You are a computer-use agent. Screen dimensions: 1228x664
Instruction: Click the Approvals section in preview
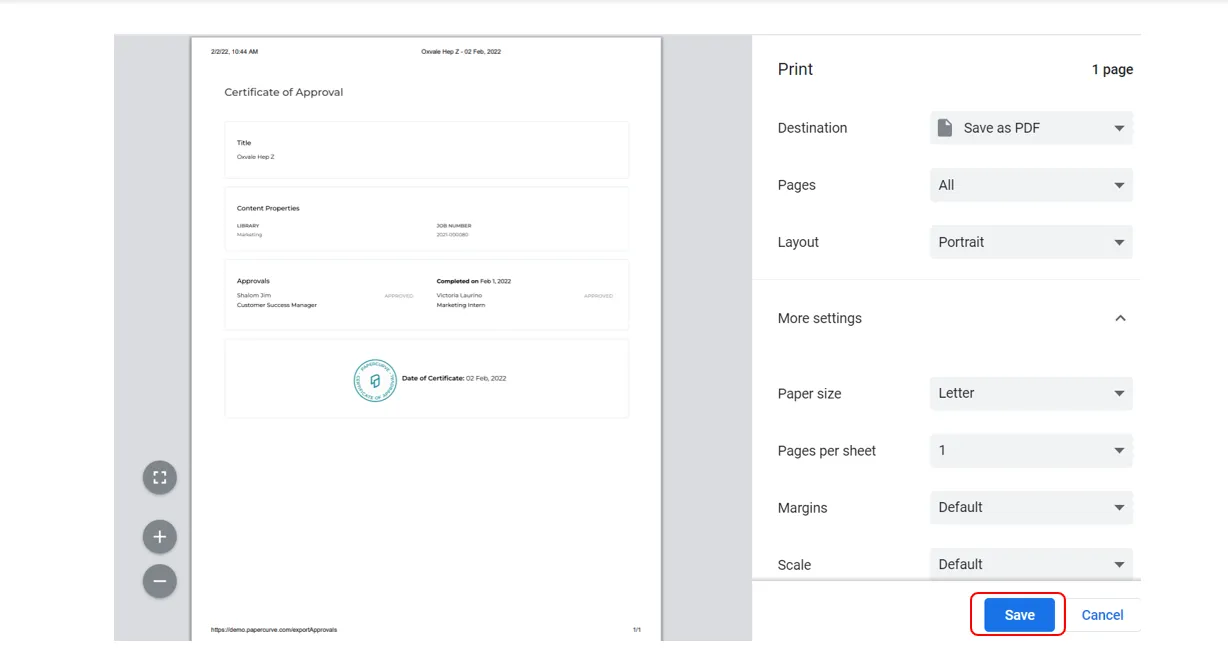[x=426, y=295]
